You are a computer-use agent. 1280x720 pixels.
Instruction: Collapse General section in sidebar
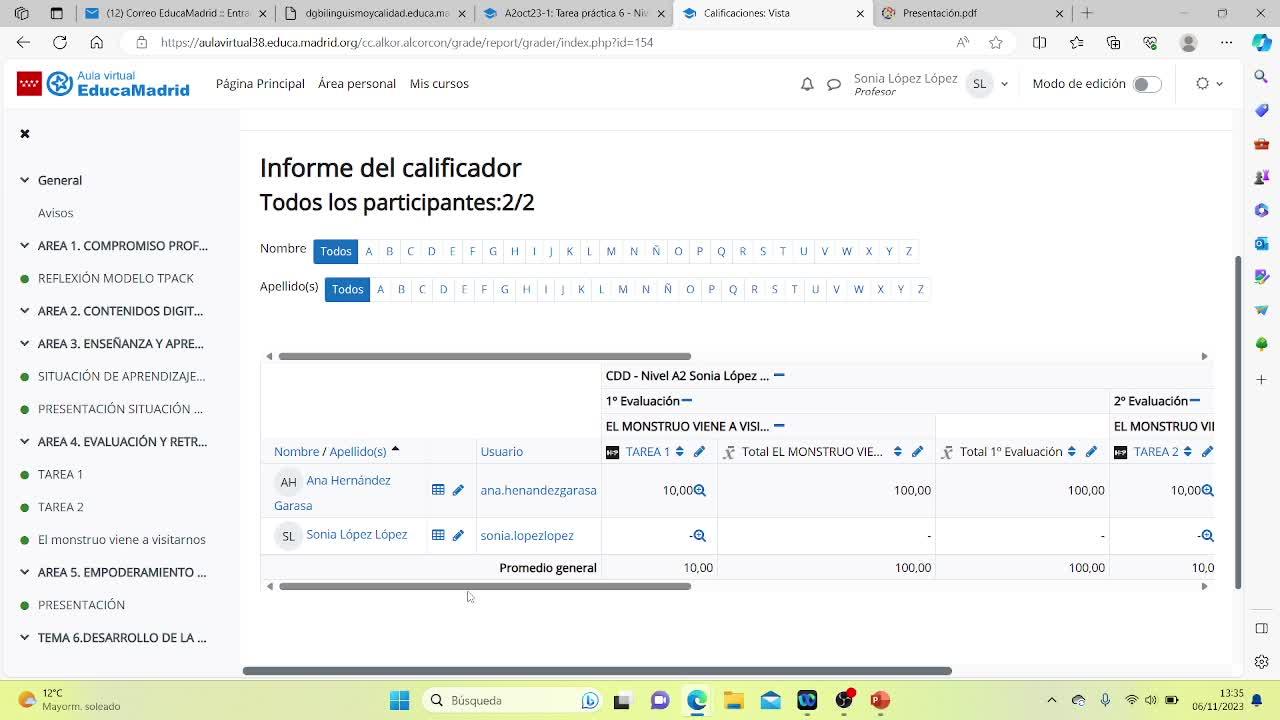pos(25,180)
